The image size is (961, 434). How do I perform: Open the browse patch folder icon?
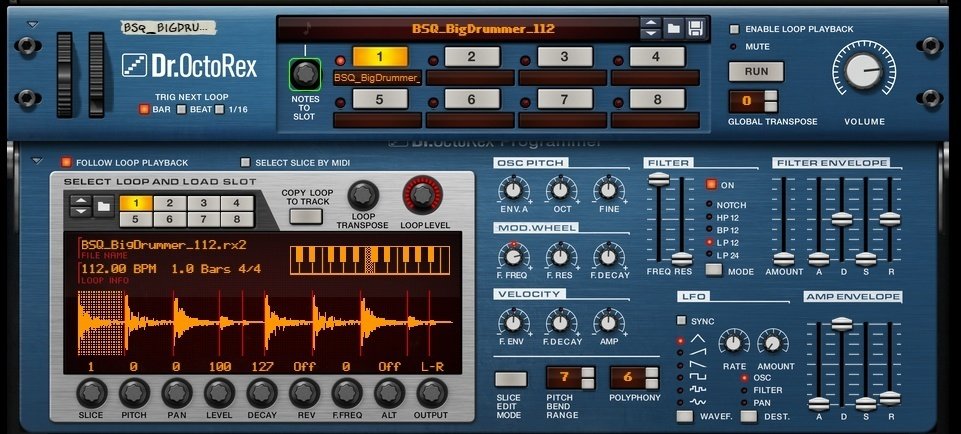click(673, 28)
